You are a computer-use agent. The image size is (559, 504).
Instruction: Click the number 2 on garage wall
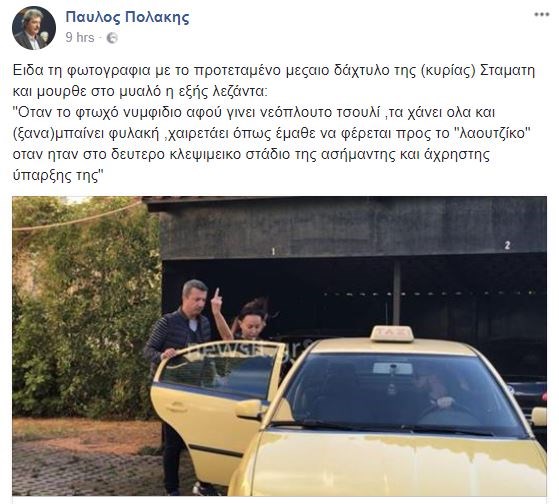click(507, 245)
